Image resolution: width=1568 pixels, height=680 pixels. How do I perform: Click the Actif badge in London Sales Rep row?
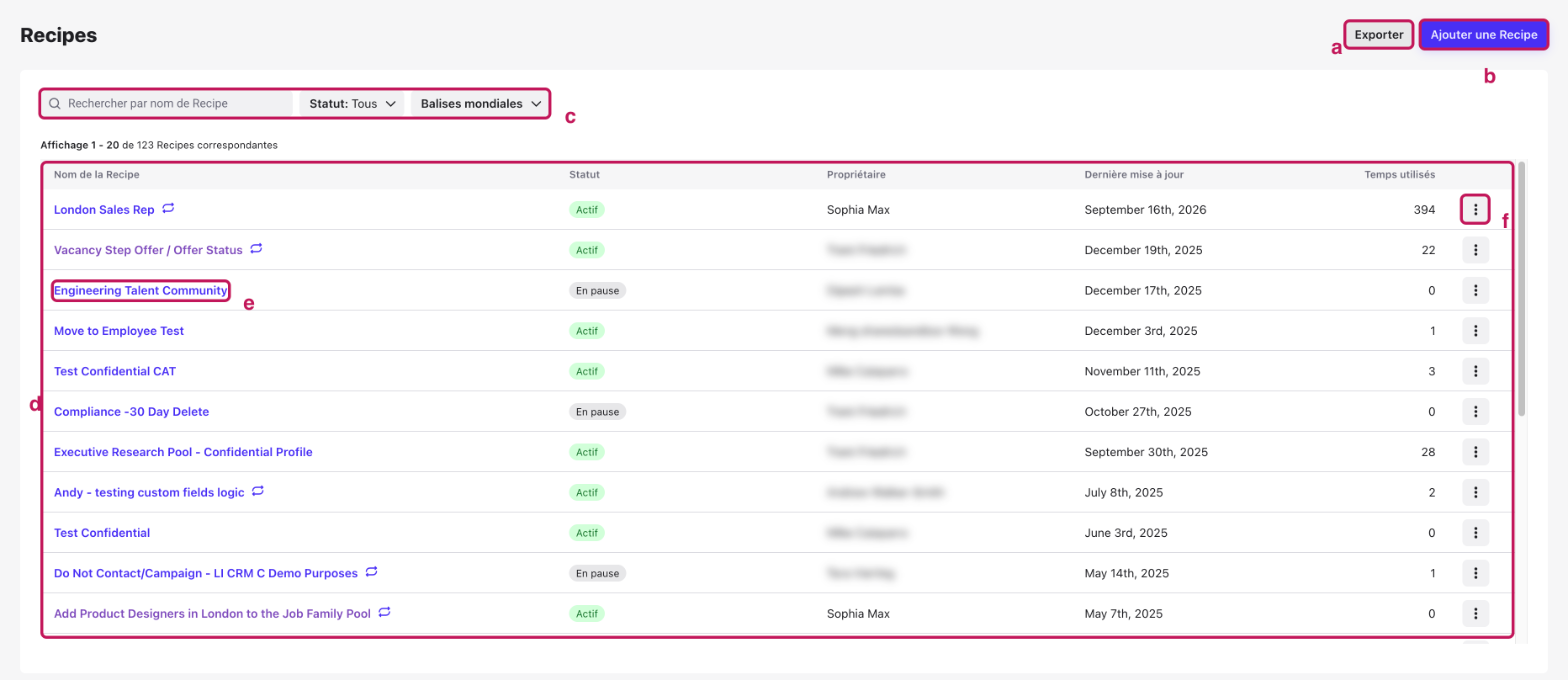pyautogui.click(x=587, y=210)
